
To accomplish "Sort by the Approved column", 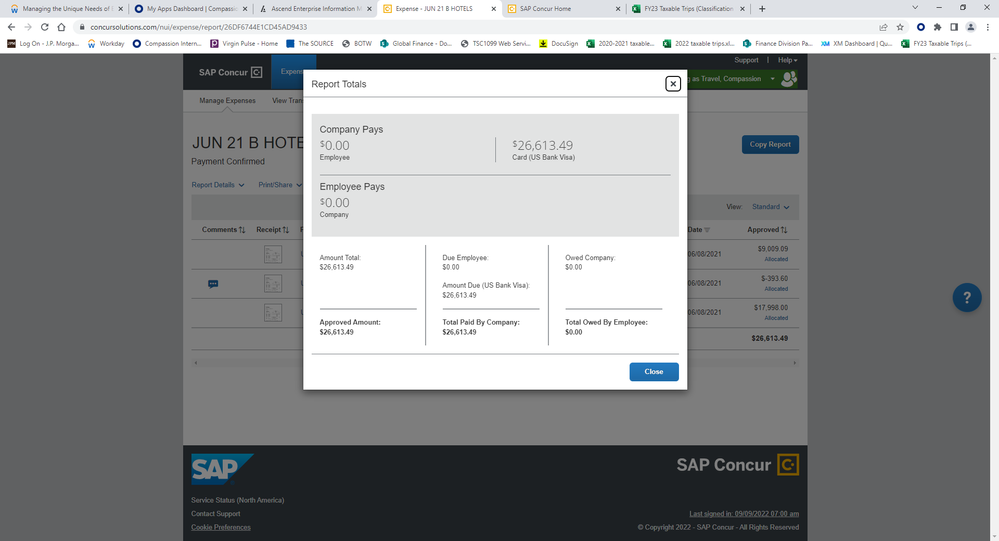I will coord(767,229).
